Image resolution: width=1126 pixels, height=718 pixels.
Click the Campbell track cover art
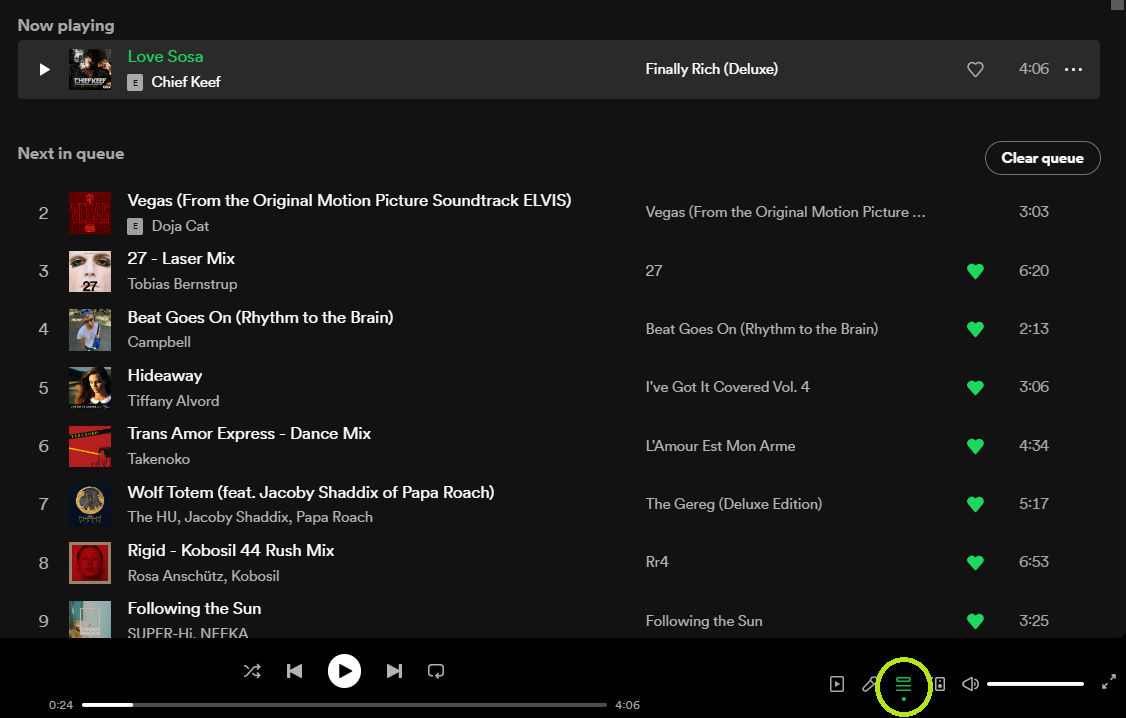pyautogui.click(x=90, y=330)
